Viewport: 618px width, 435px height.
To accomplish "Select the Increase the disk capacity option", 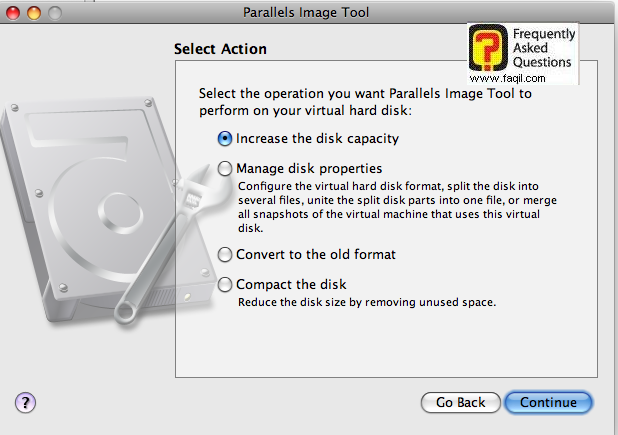I will tap(225, 138).
